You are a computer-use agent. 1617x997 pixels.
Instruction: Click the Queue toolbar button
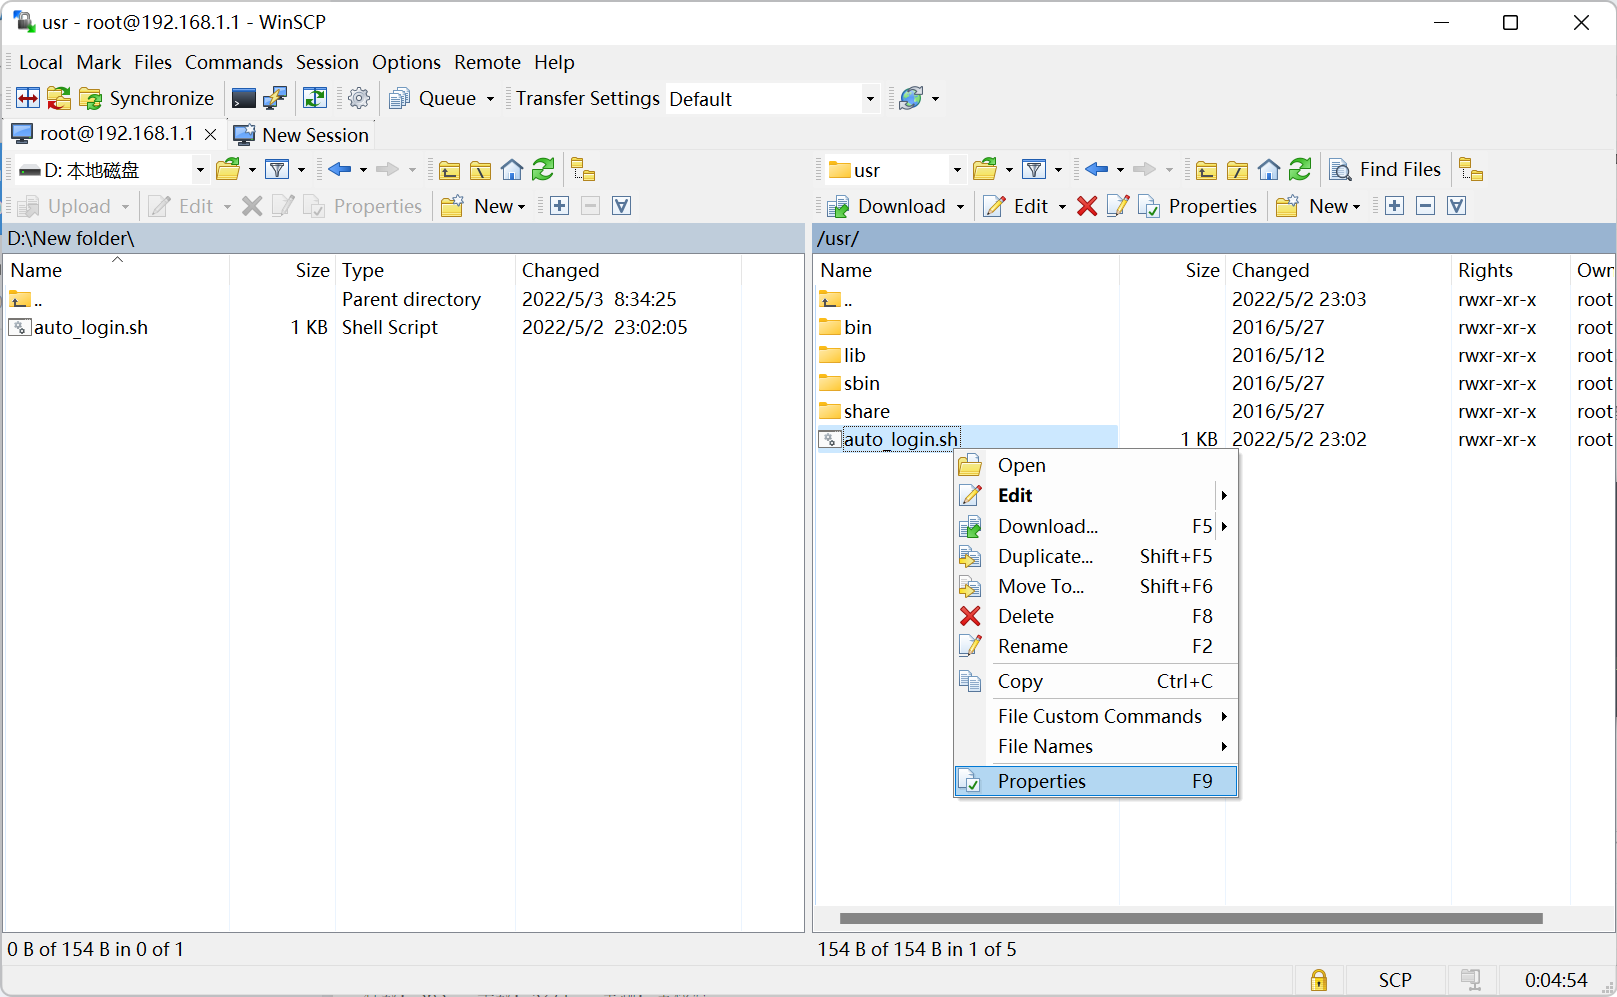pos(433,98)
